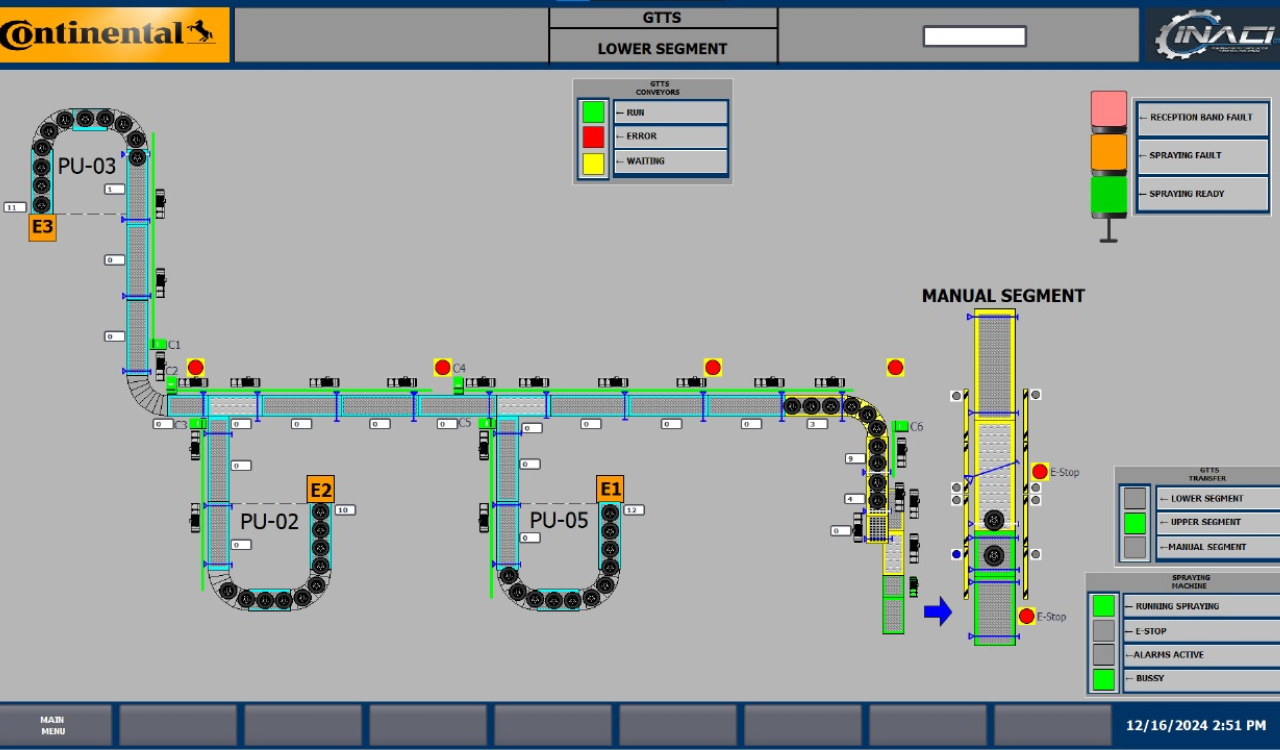Click the blue arrow near the manual segment

pos(937,611)
